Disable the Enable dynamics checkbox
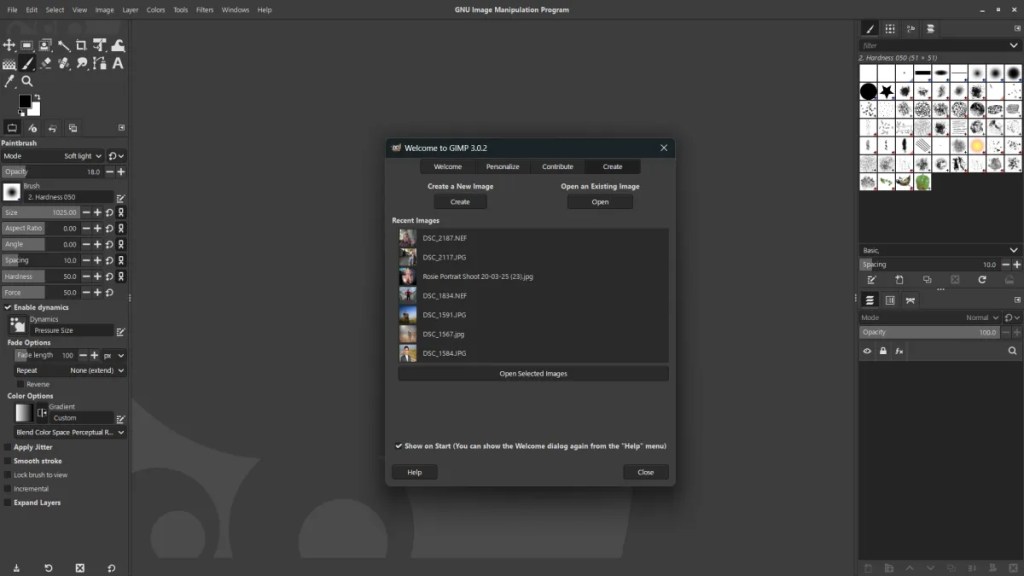Image resolution: width=1024 pixels, height=576 pixels. pyautogui.click(x=8, y=307)
